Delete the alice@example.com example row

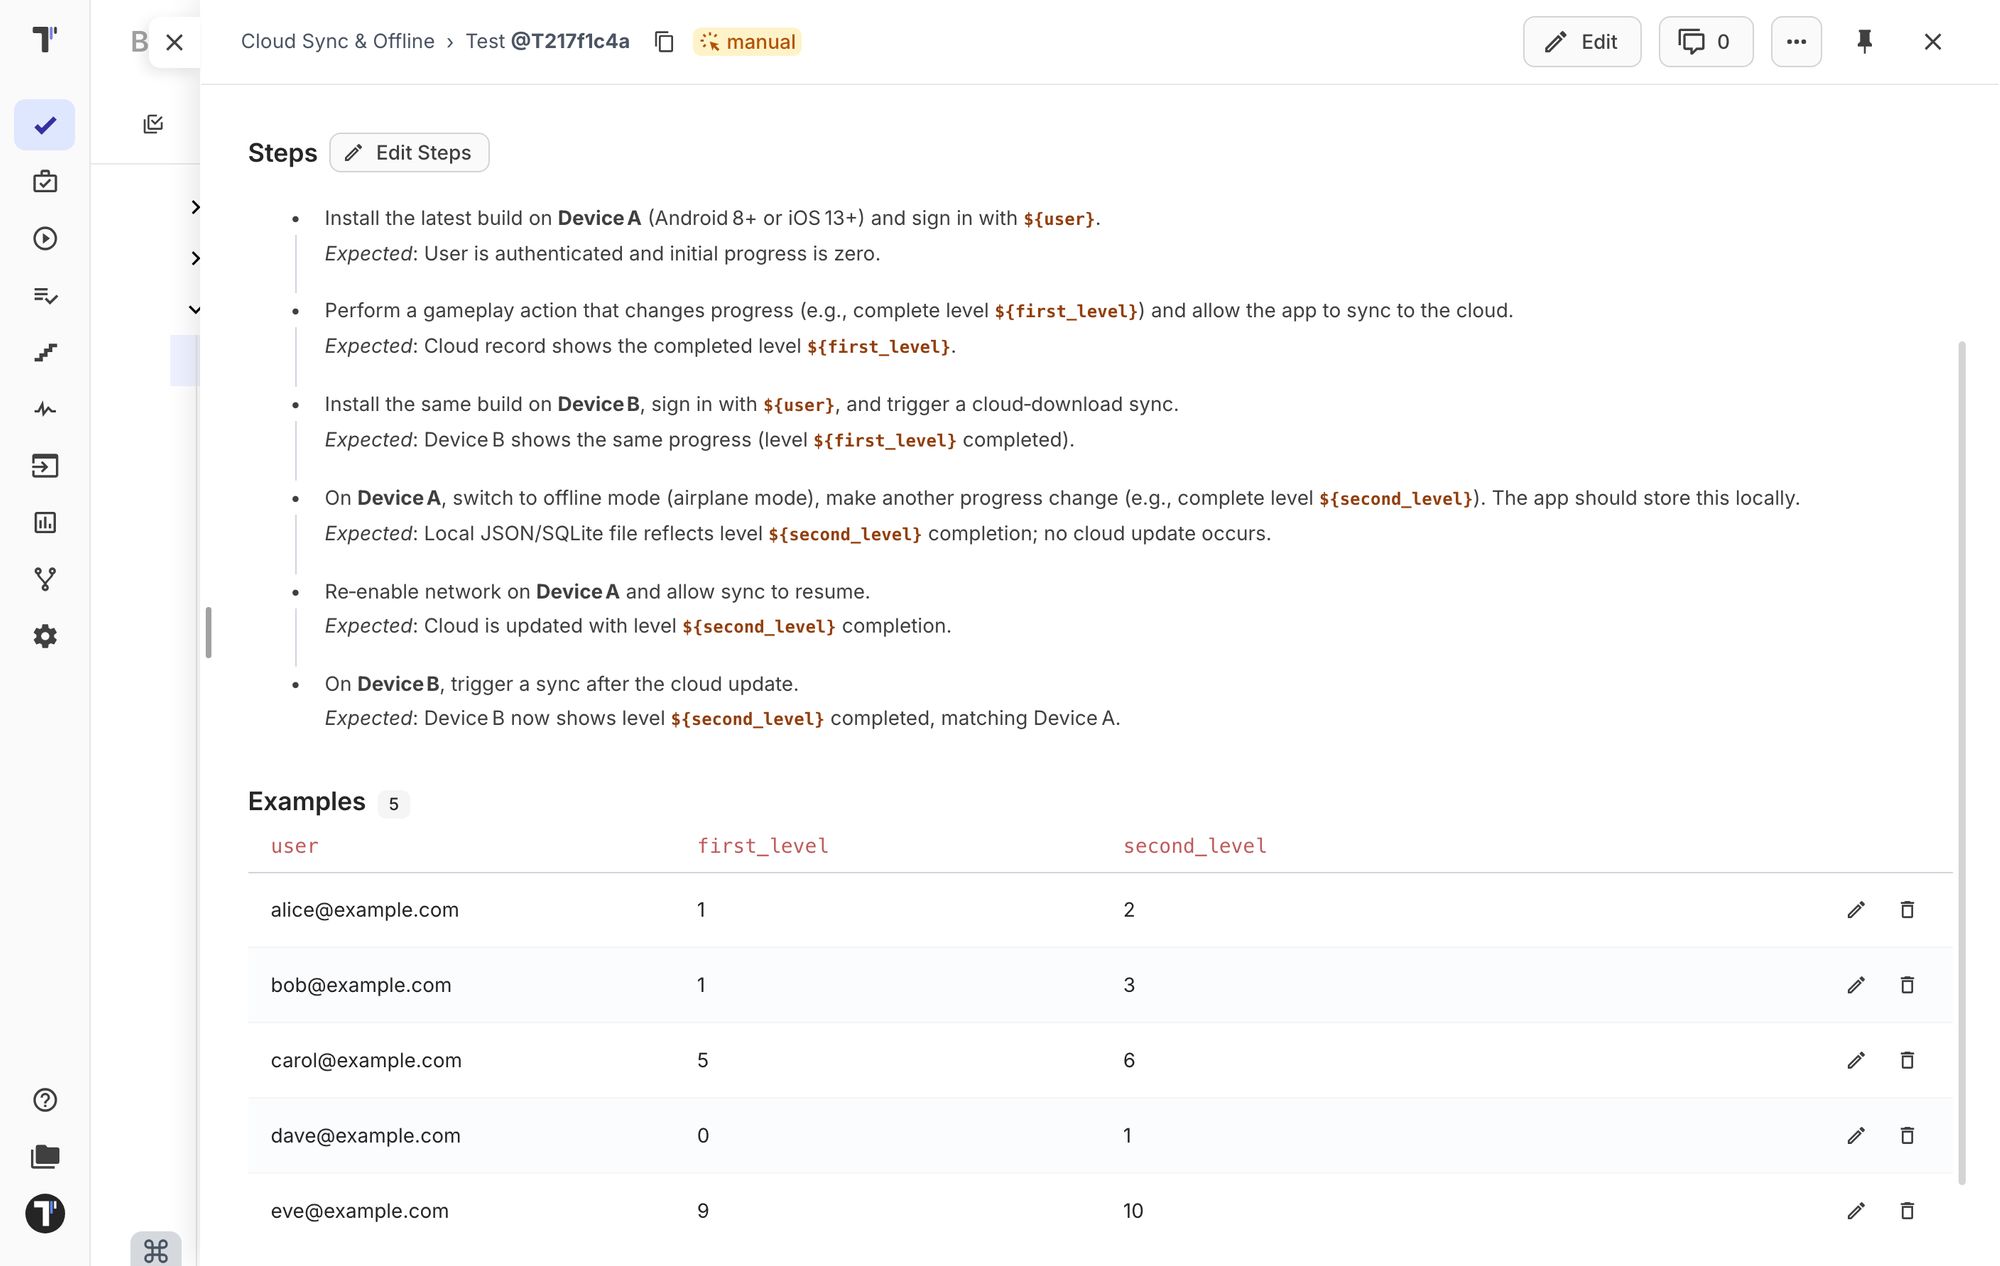point(1907,910)
